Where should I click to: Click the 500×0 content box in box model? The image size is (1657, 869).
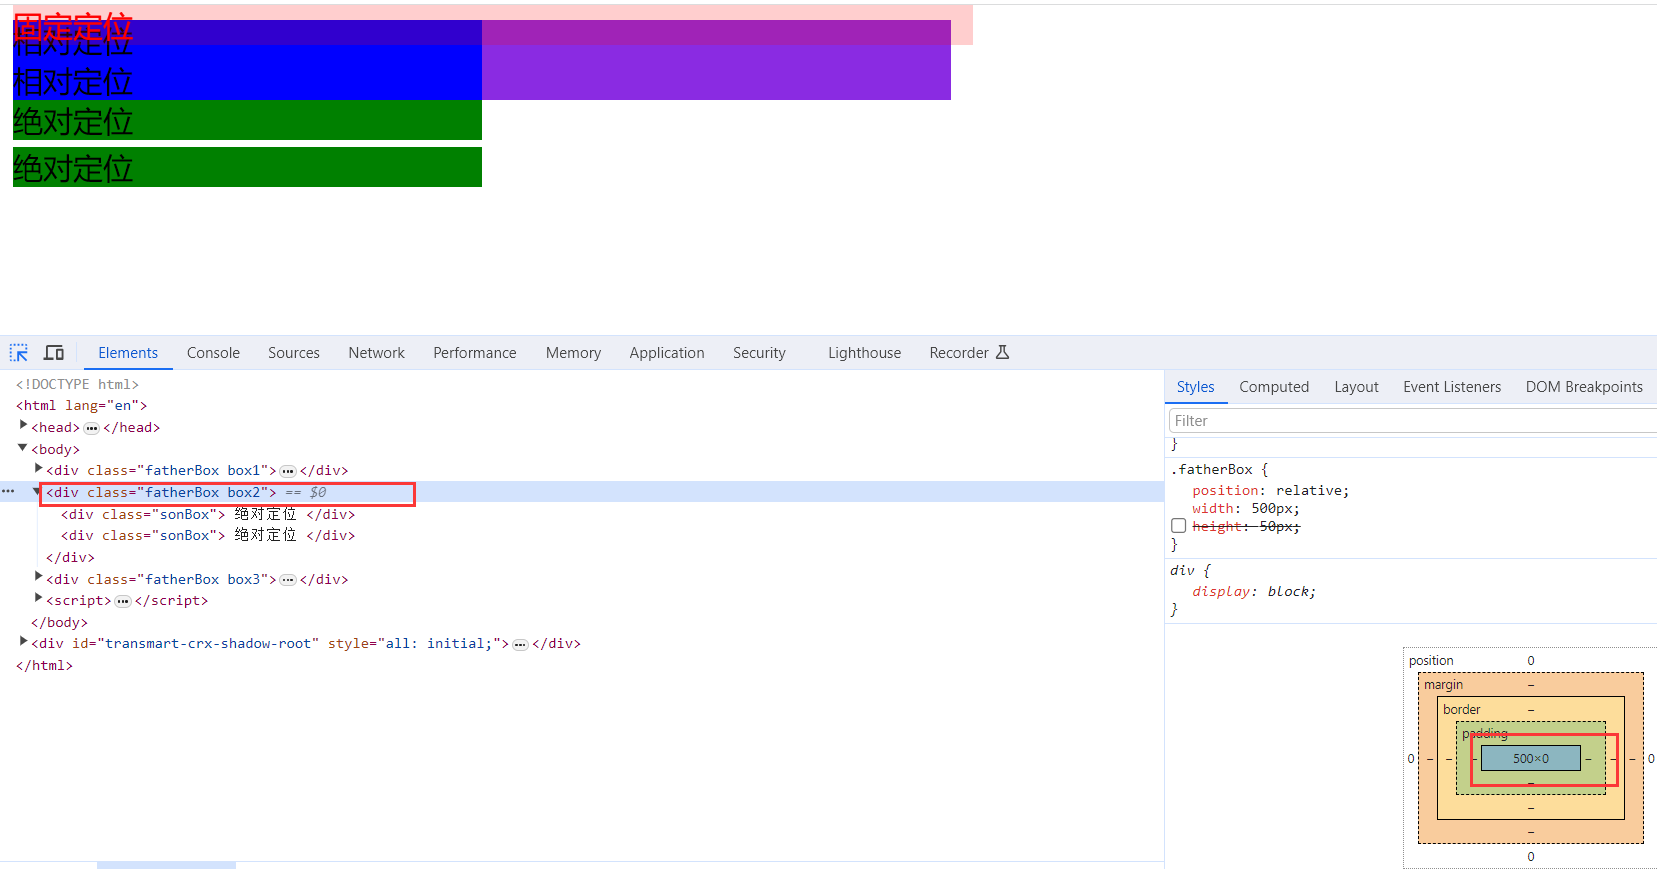click(x=1530, y=758)
